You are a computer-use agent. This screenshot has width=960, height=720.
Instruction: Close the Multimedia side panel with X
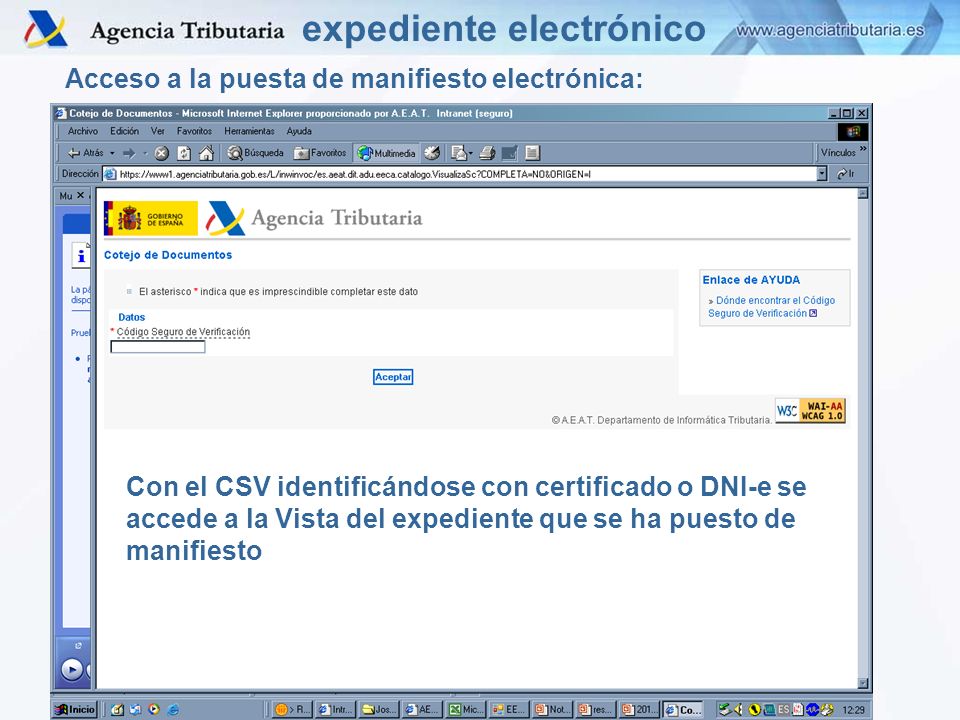80,195
